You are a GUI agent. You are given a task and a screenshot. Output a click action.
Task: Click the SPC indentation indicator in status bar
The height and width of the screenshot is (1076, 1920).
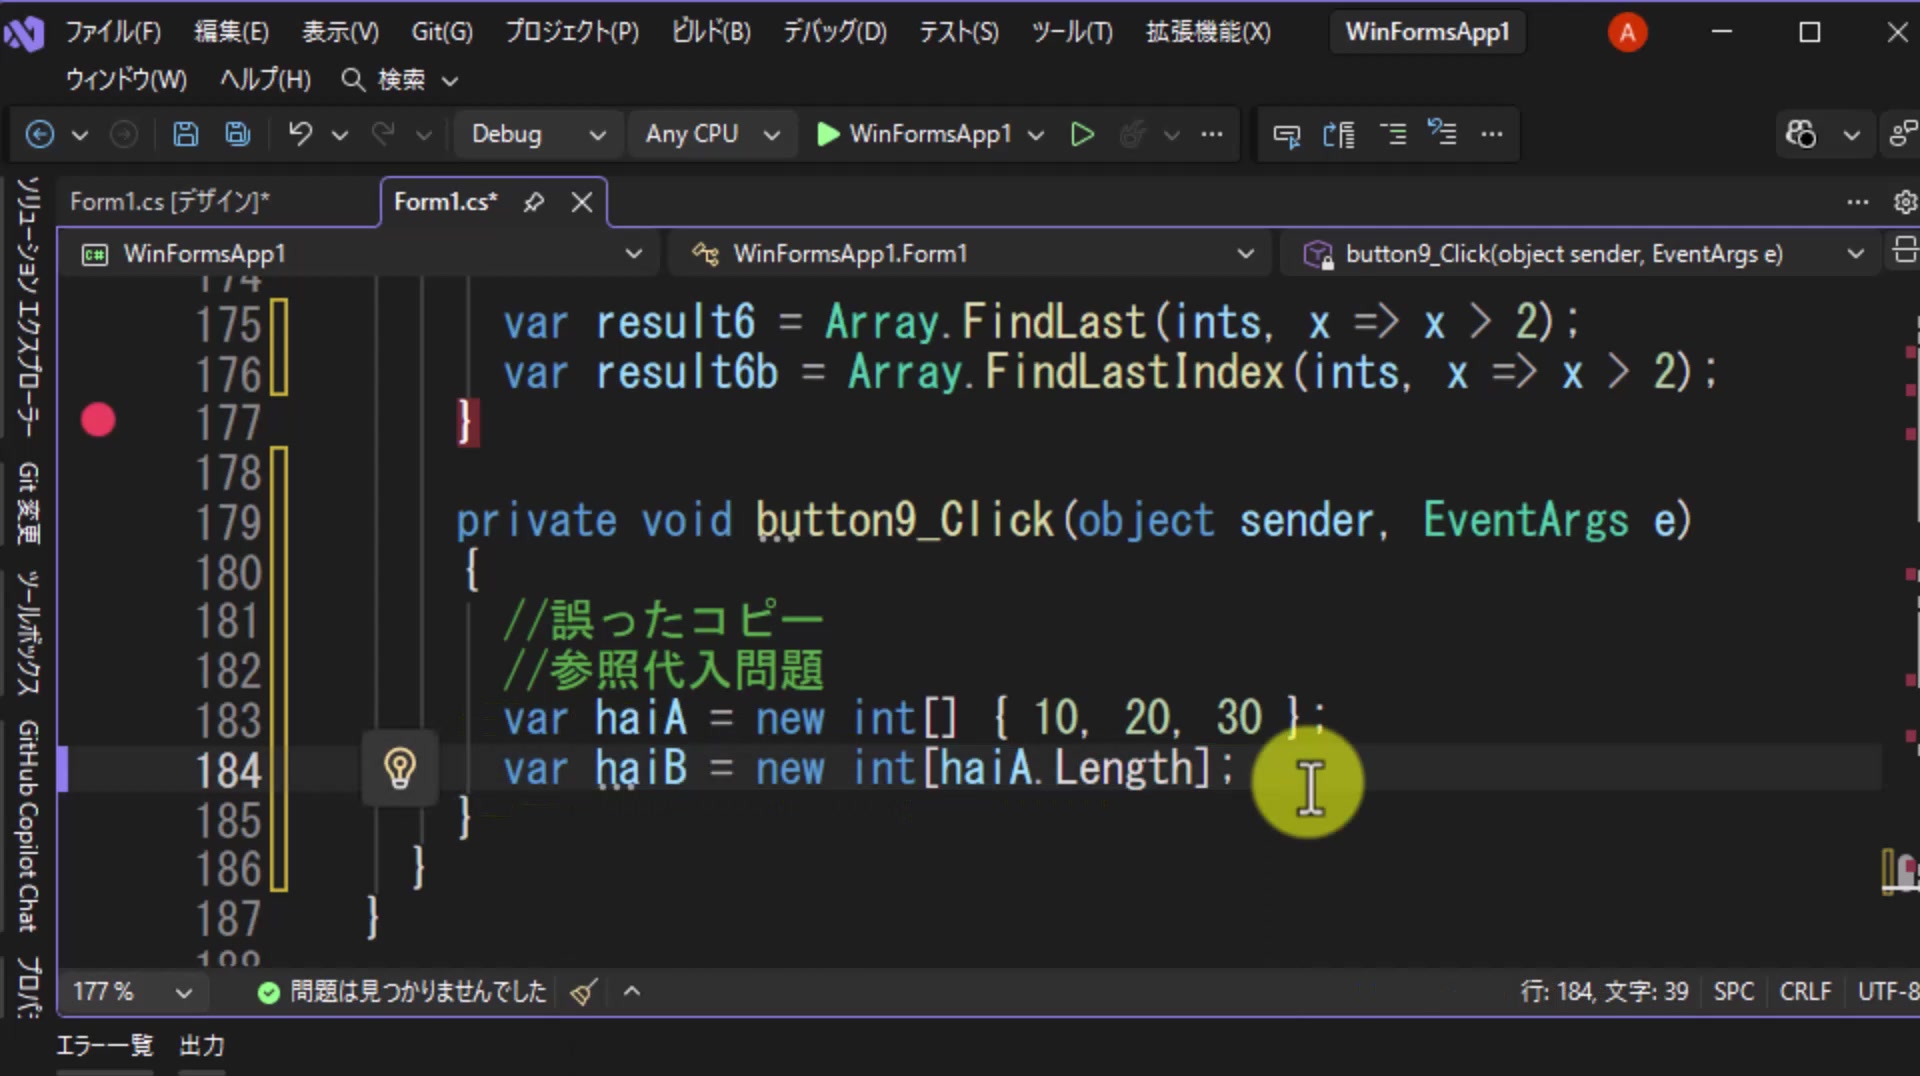pos(1733,992)
